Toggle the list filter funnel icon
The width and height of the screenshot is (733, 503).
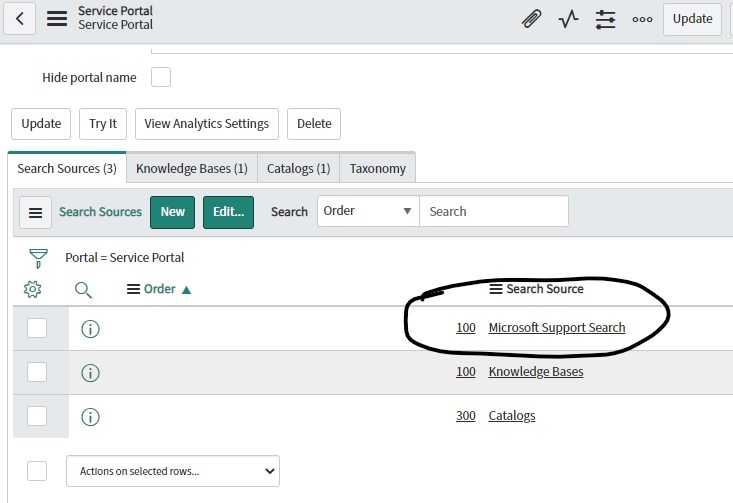[x=38, y=258]
